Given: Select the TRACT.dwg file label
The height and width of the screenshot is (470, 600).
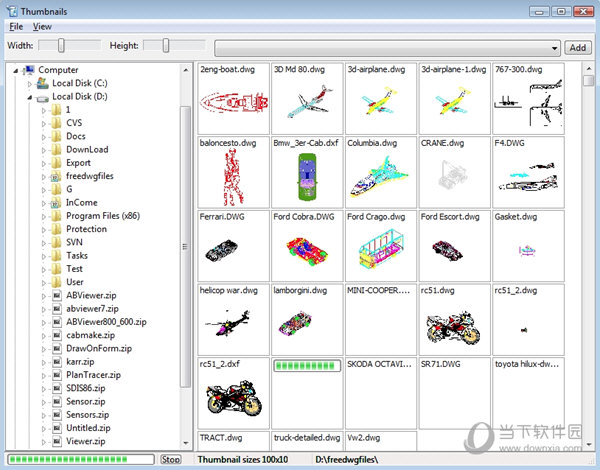Looking at the screenshot, I should [x=221, y=437].
